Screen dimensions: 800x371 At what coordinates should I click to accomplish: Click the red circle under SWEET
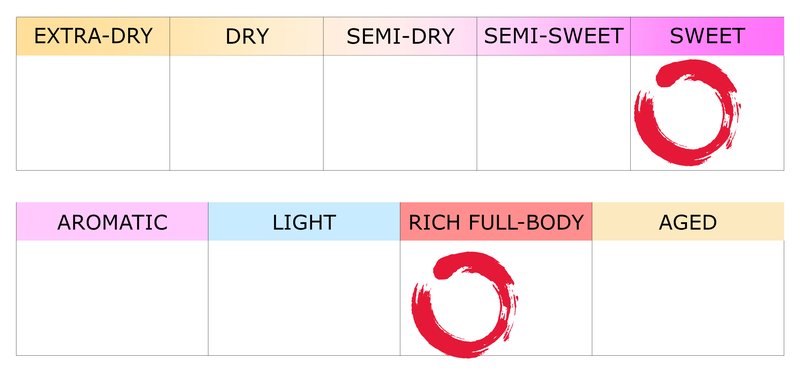(x=687, y=113)
